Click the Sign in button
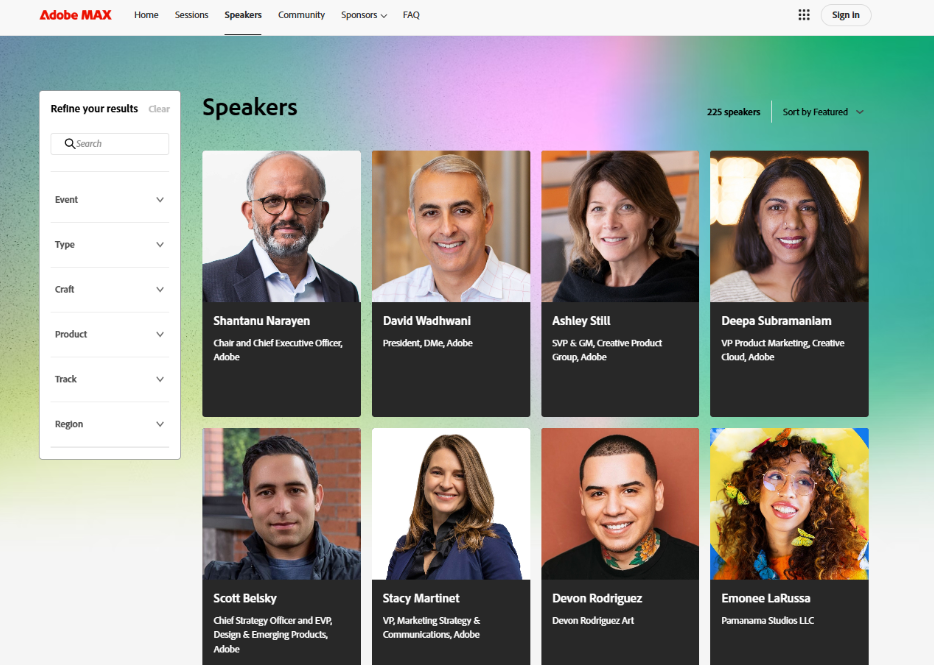934x665 pixels. 845,15
